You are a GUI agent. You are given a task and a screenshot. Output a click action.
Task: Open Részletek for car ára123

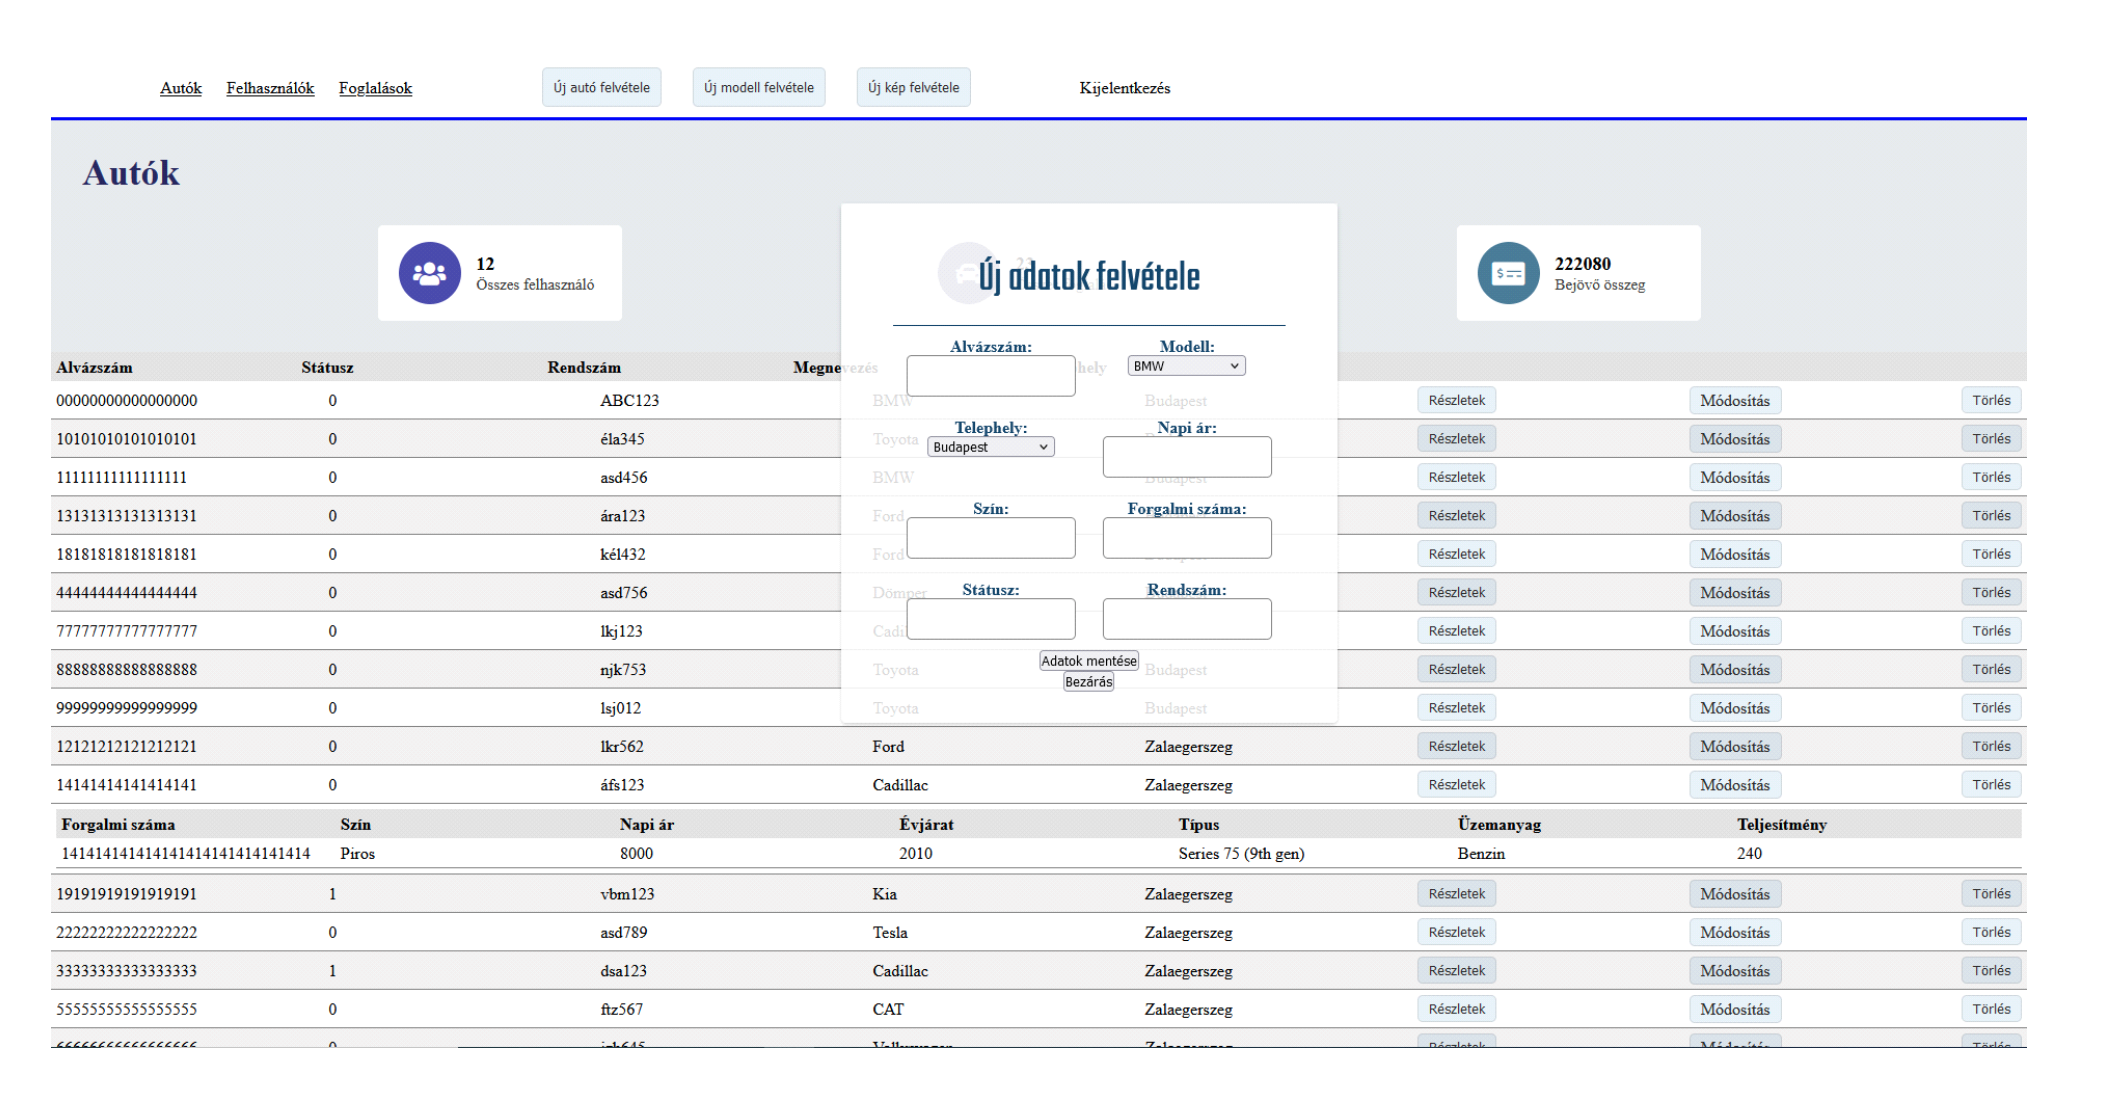[1456, 516]
